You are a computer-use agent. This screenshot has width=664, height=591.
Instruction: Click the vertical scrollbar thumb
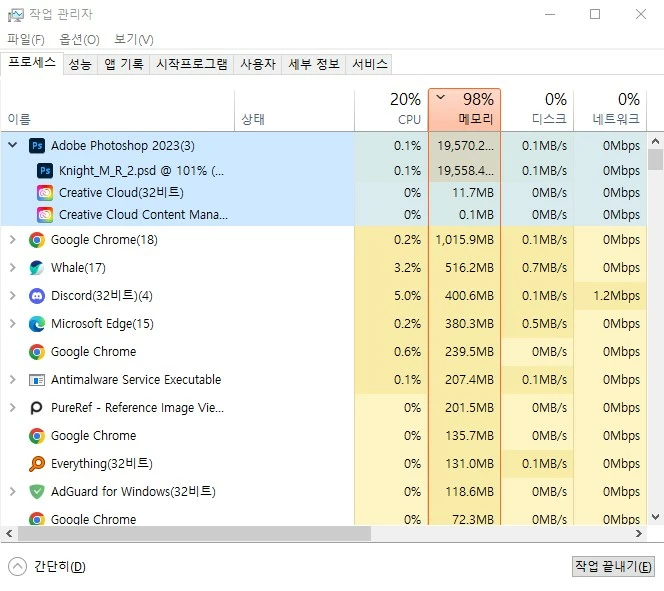(x=656, y=160)
